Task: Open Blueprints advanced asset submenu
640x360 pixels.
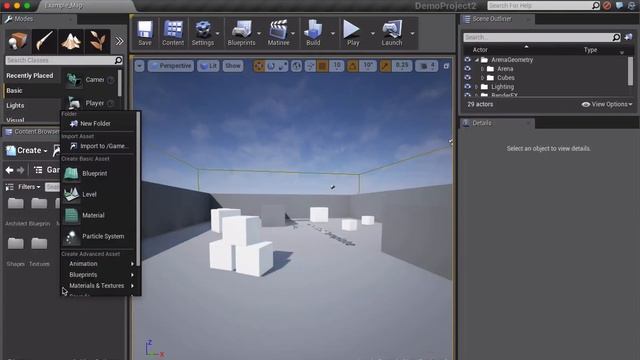Action: point(98,275)
